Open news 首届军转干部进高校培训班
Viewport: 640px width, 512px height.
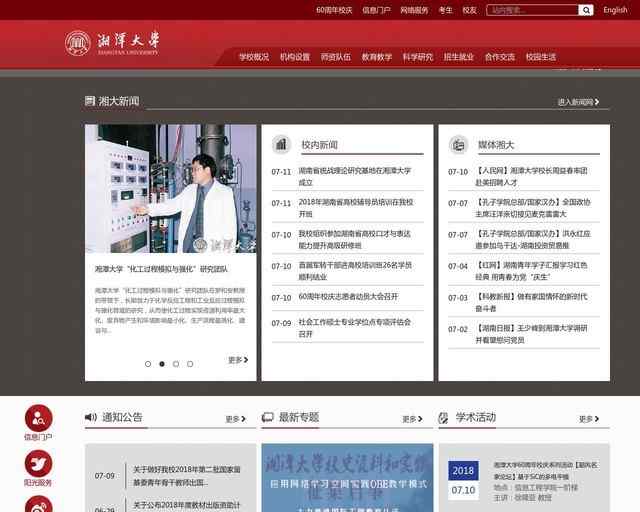355,271
